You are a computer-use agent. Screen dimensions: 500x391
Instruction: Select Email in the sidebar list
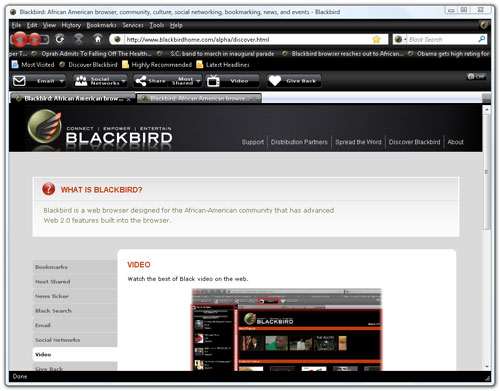point(75,325)
